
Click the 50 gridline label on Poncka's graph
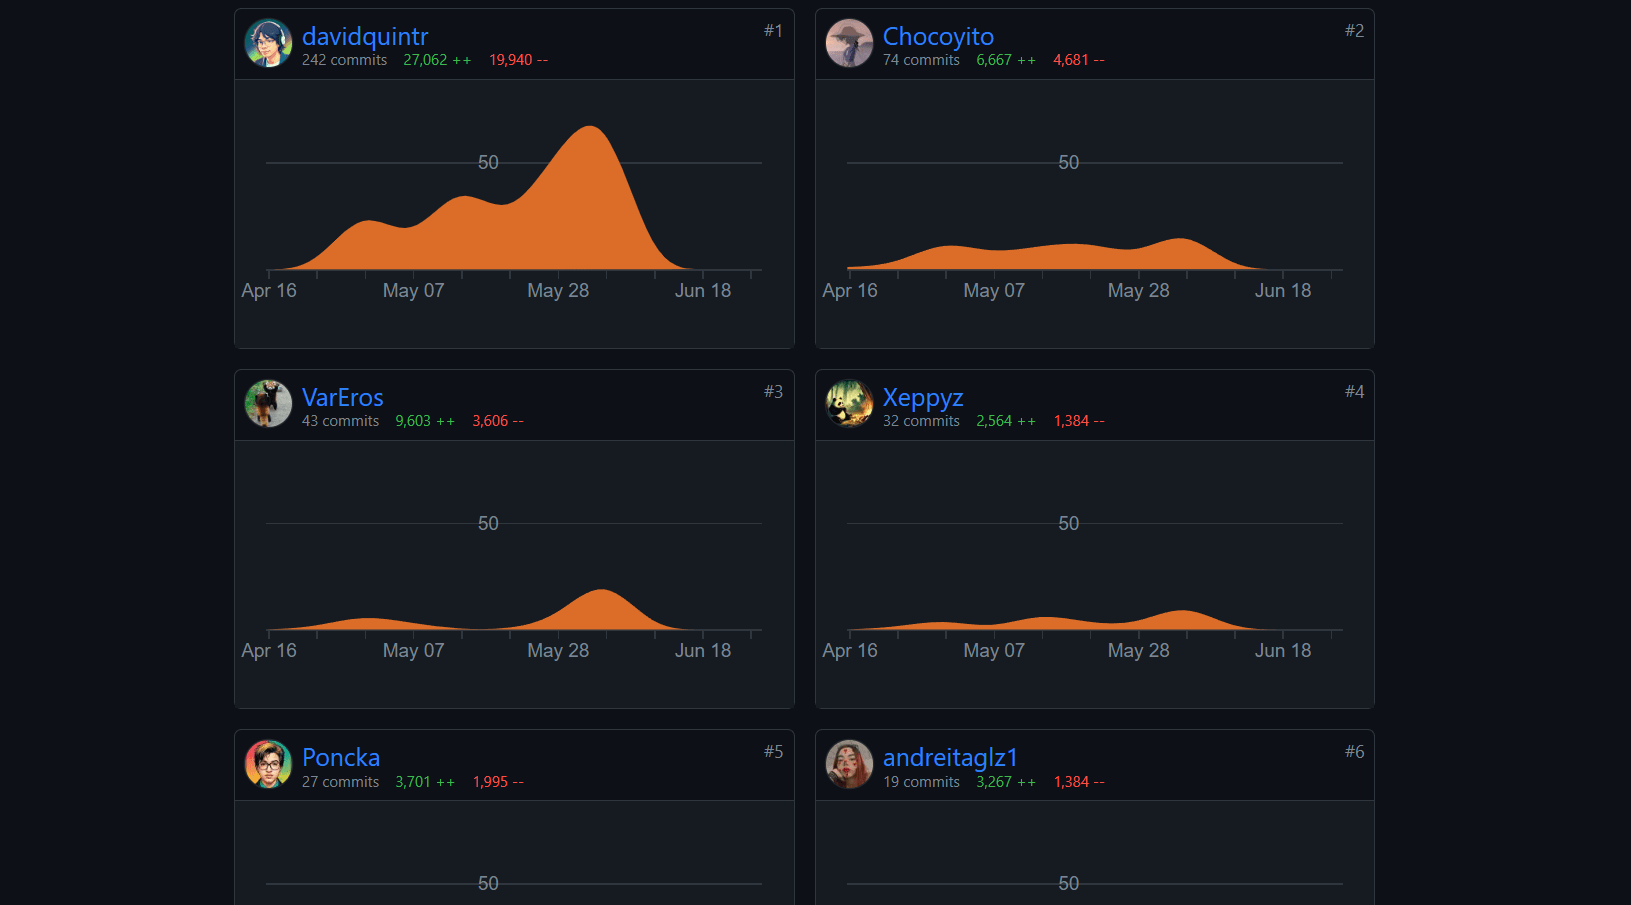(488, 884)
